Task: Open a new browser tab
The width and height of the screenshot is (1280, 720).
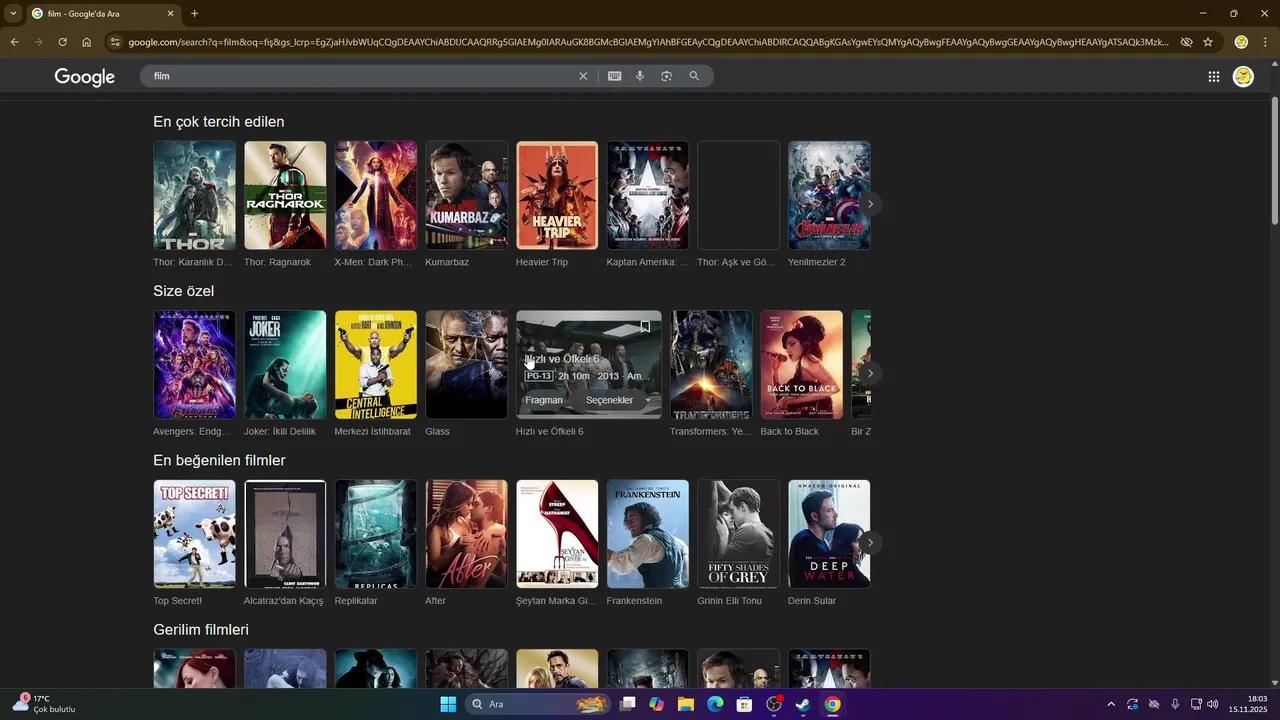Action: click(x=194, y=13)
